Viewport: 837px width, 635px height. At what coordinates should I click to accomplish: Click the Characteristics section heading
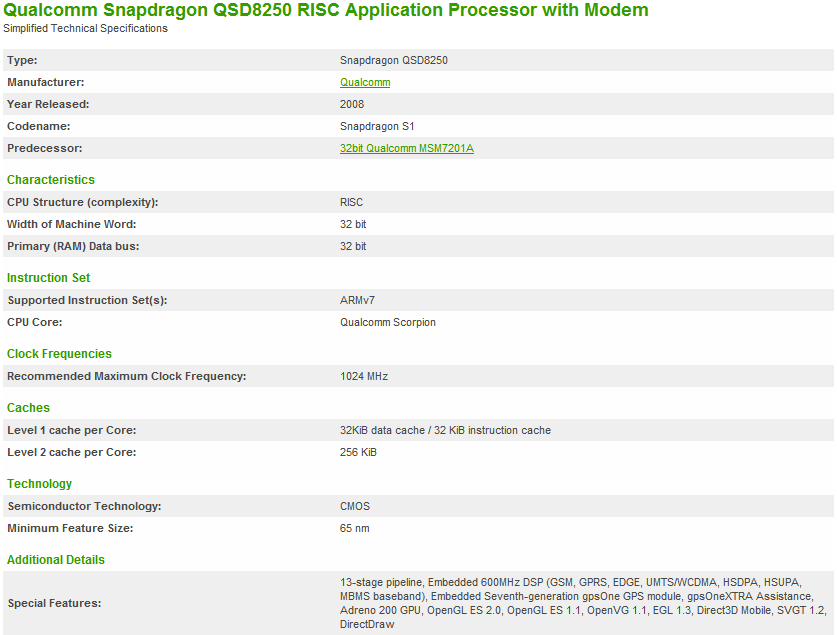(x=51, y=180)
